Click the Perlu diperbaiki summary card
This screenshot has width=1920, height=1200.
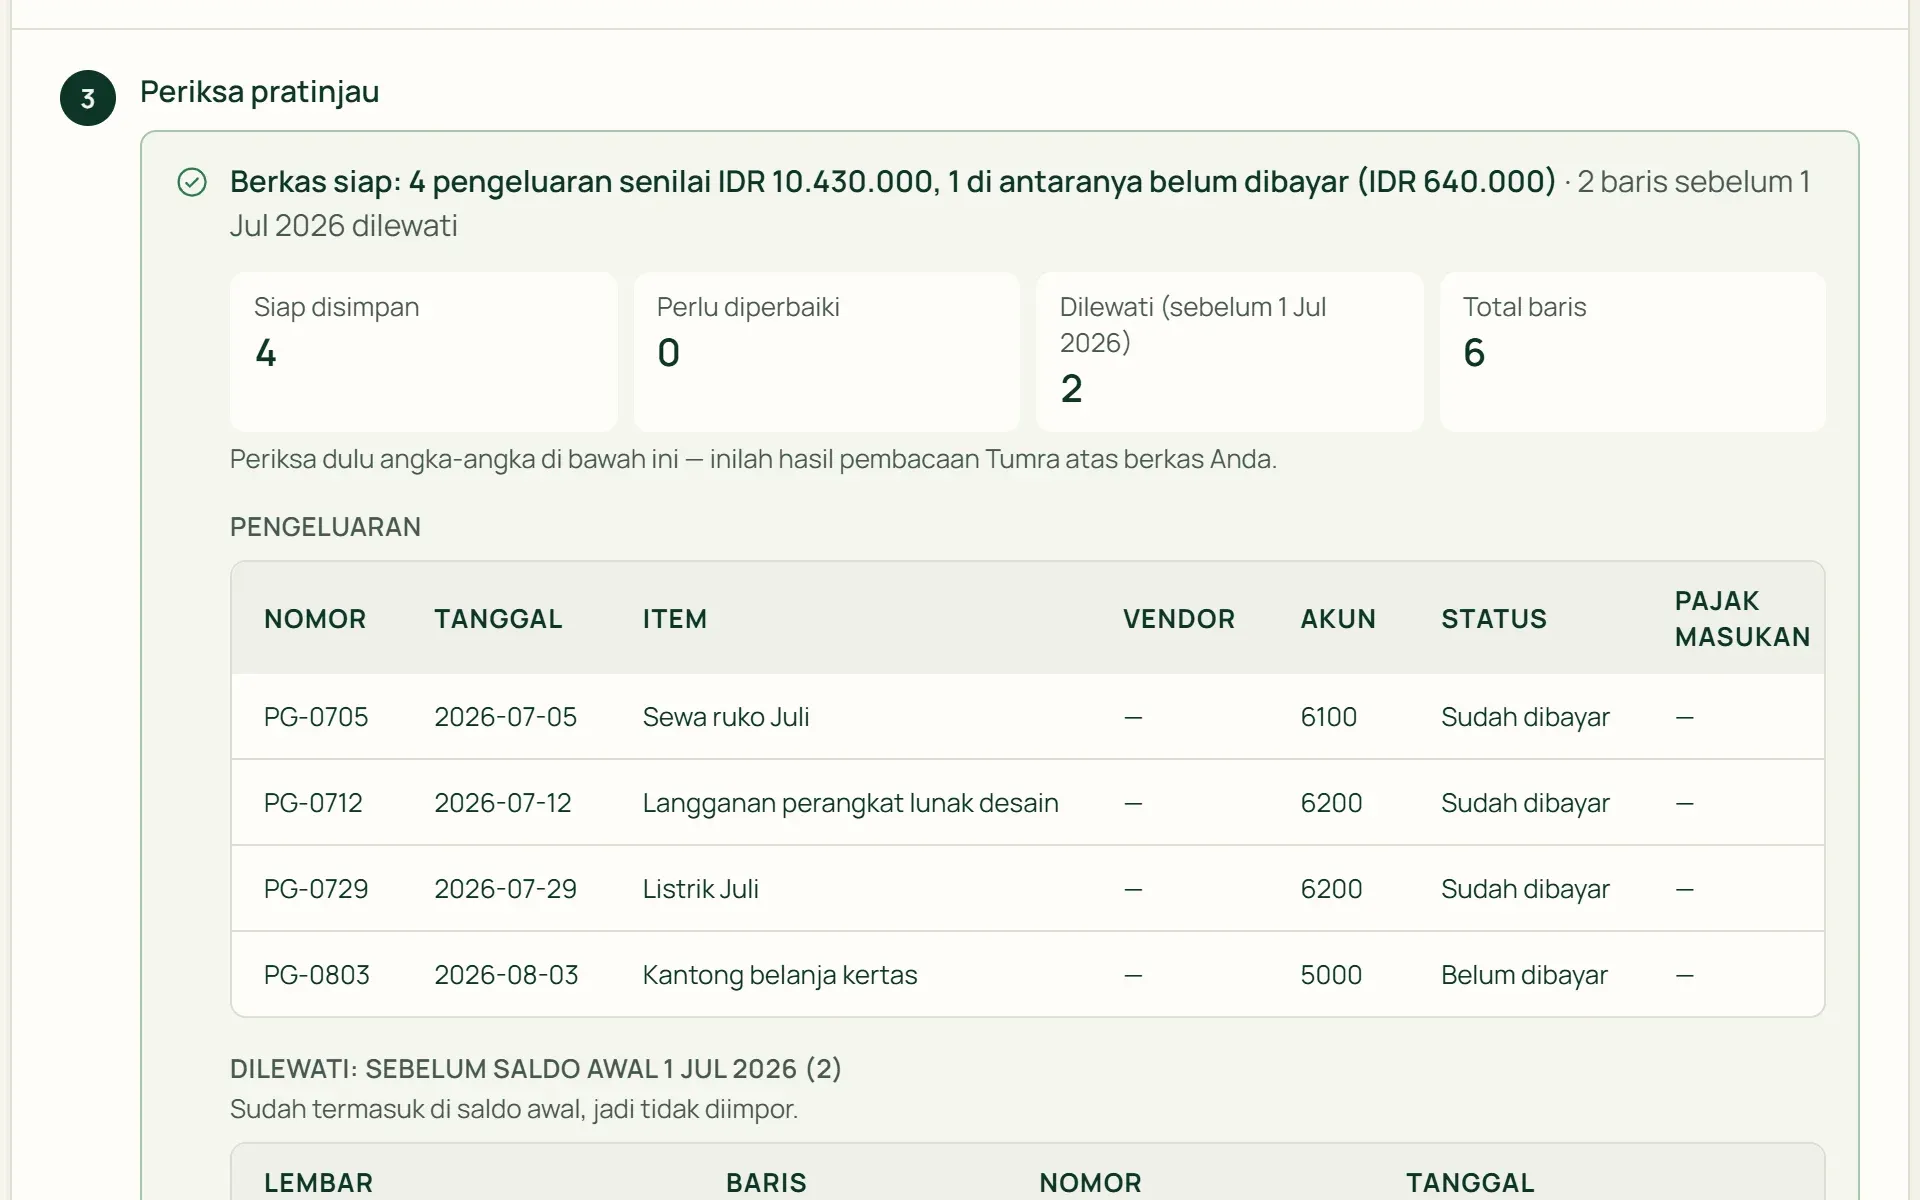tap(826, 352)
